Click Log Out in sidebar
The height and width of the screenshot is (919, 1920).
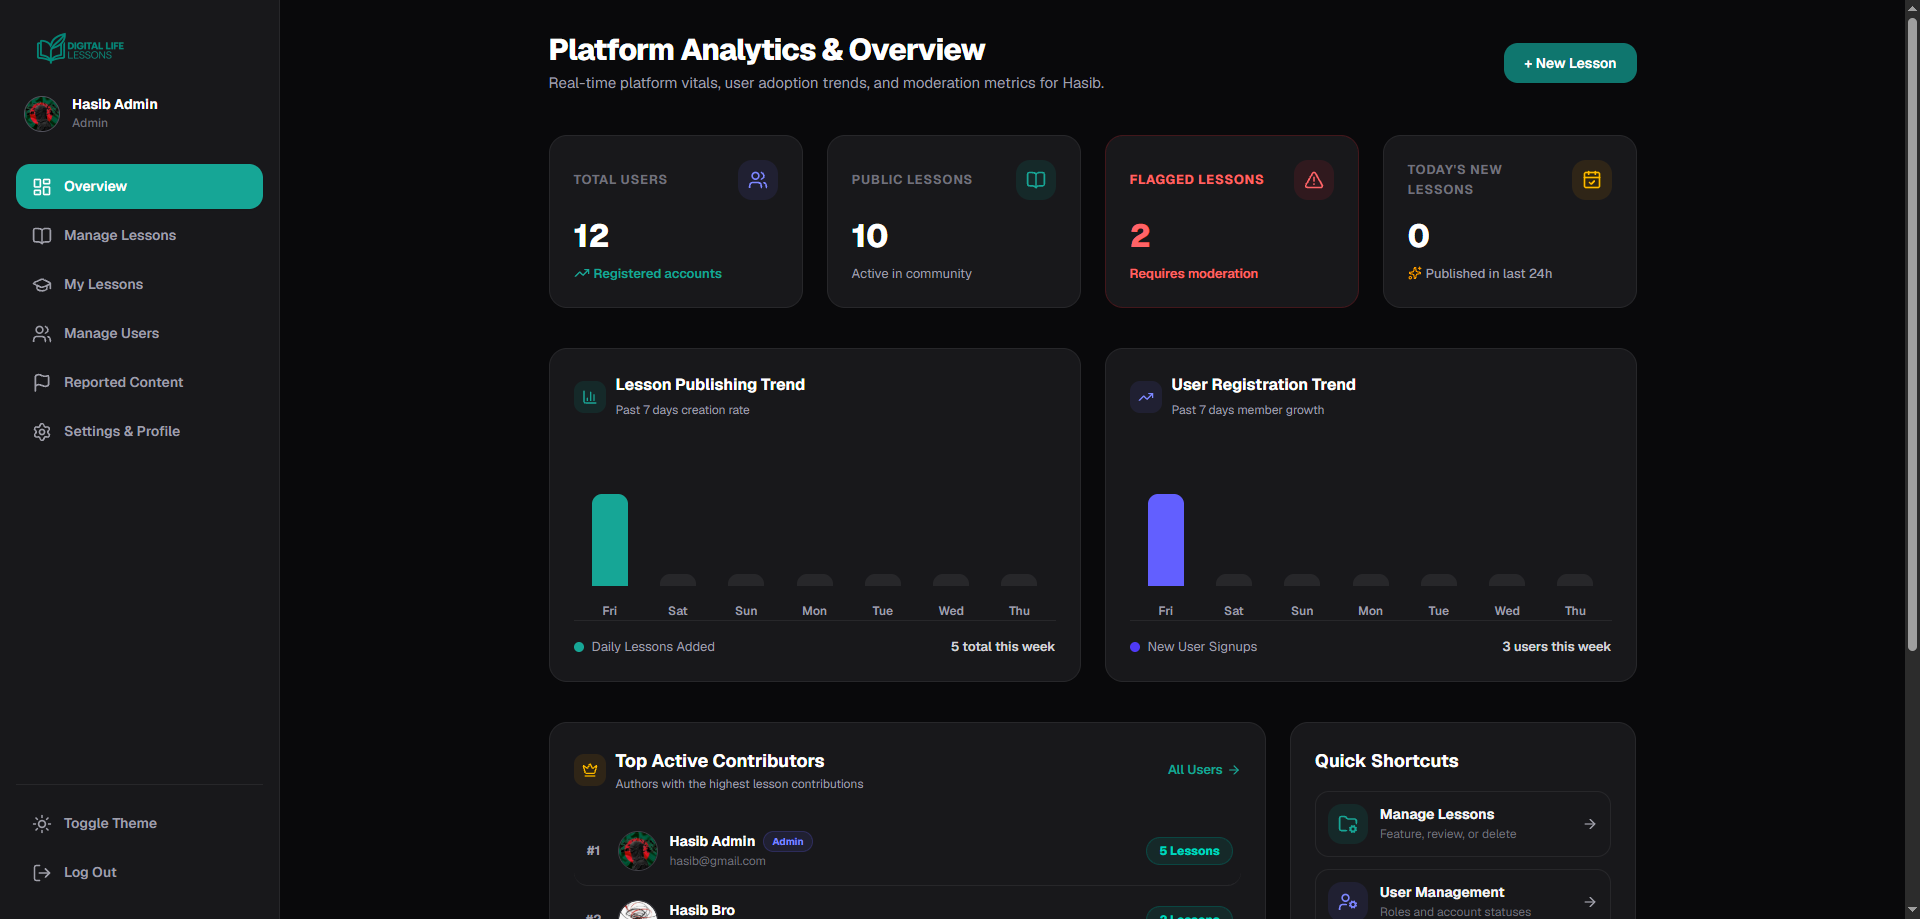tap(139, 872)
